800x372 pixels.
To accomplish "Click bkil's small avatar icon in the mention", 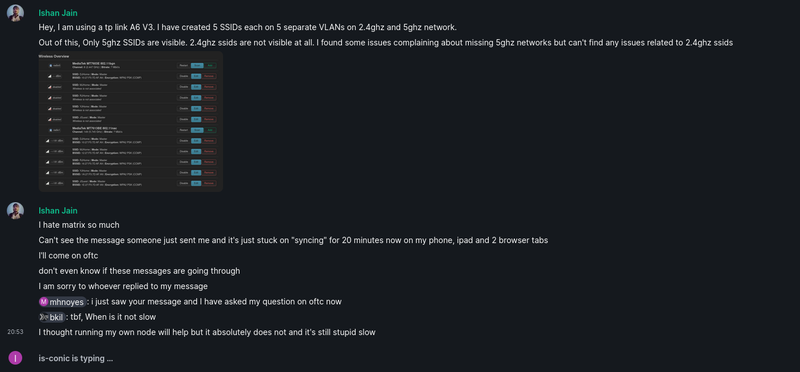I will (44, 317).
